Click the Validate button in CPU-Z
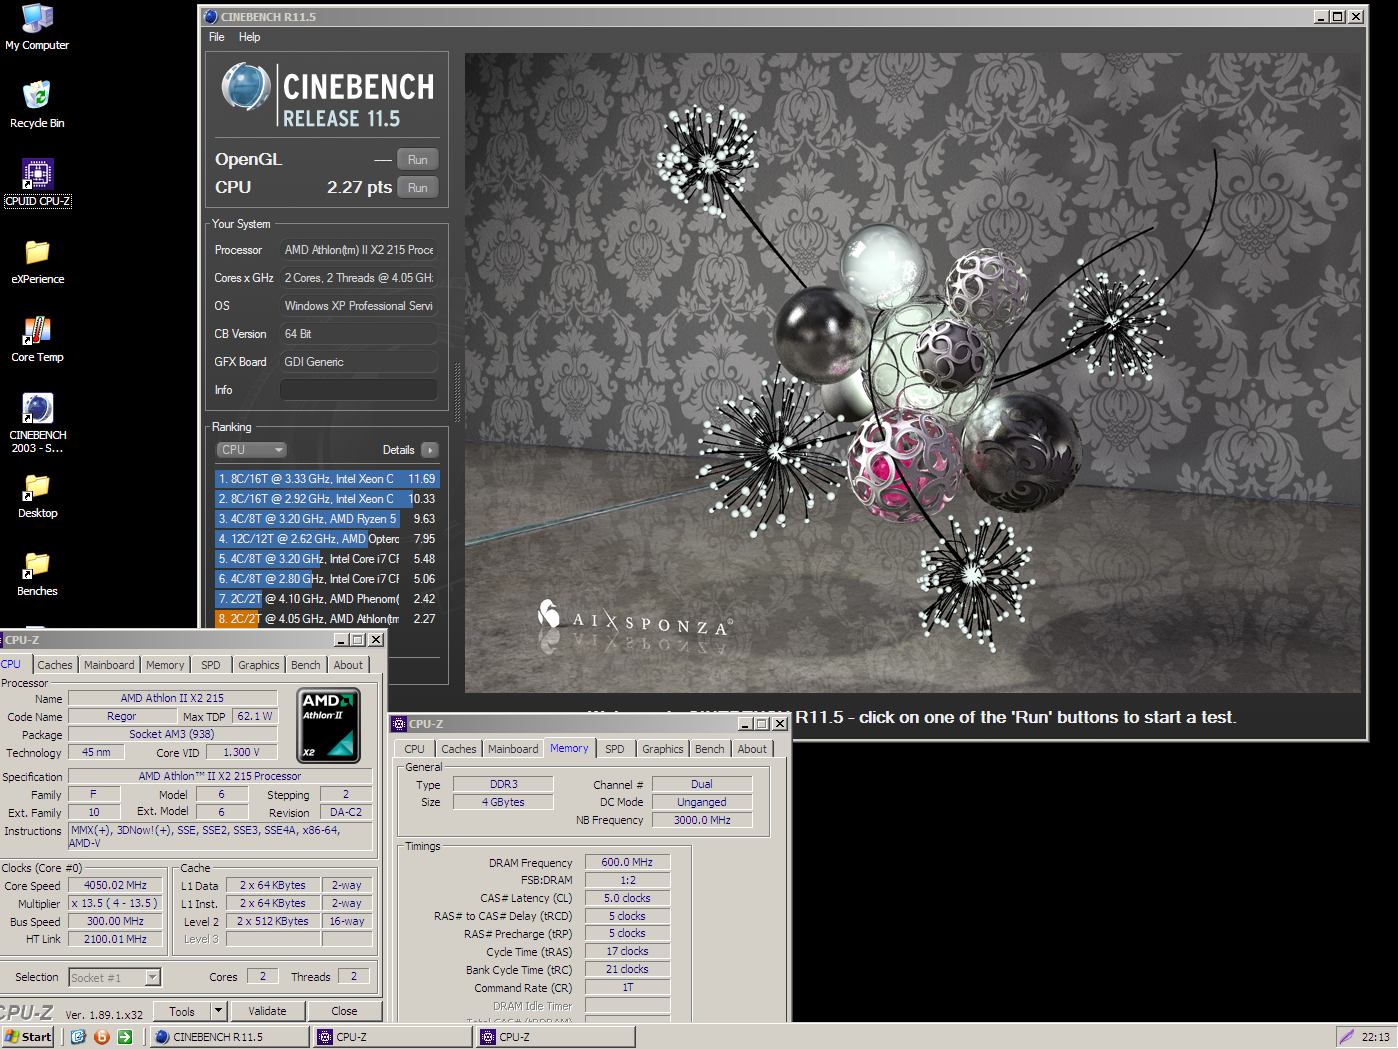 coord(267,1011)
